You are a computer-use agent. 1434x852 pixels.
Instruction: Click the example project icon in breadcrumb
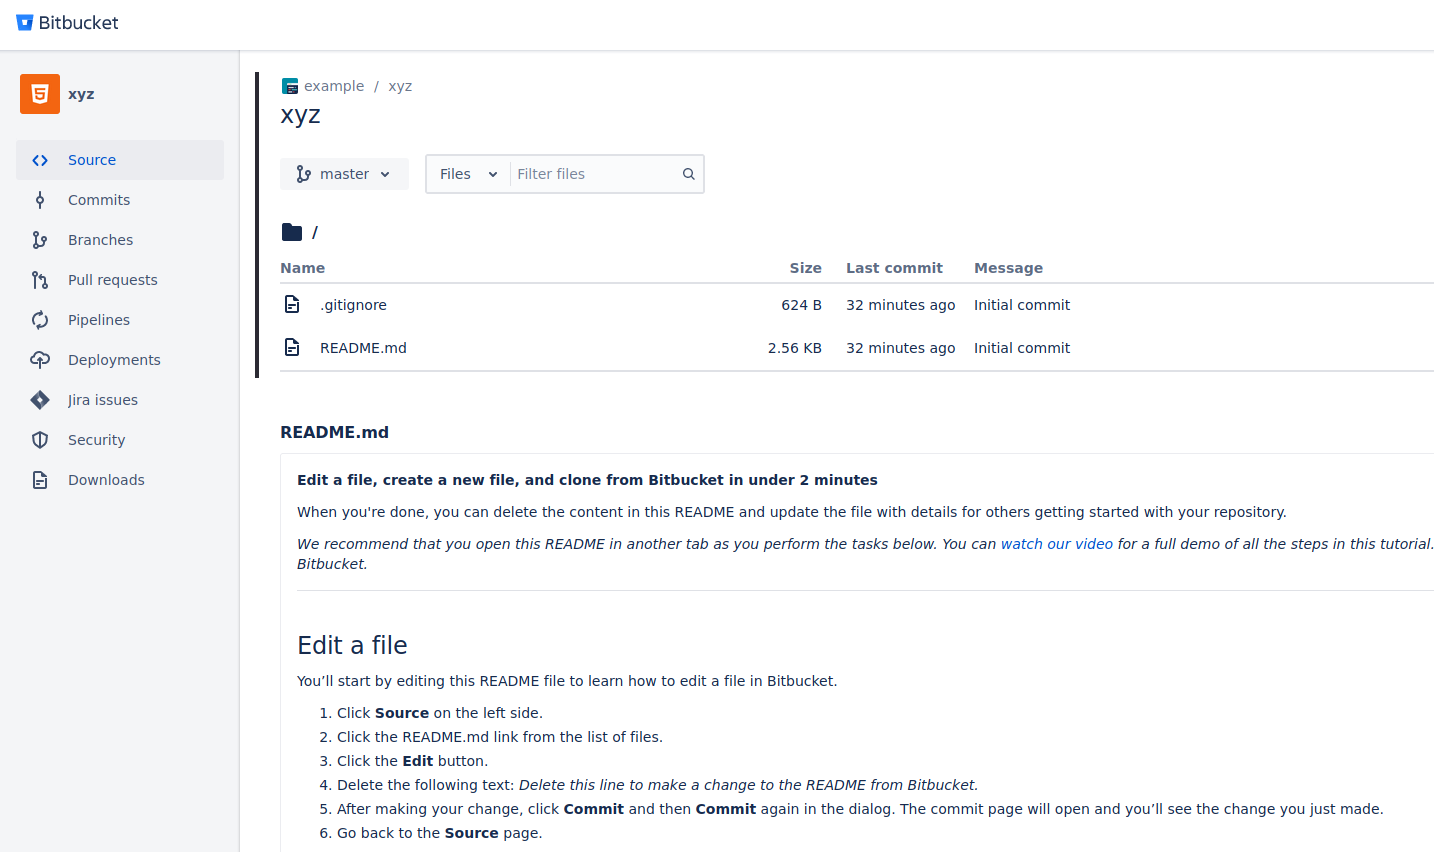click(290, 86)
